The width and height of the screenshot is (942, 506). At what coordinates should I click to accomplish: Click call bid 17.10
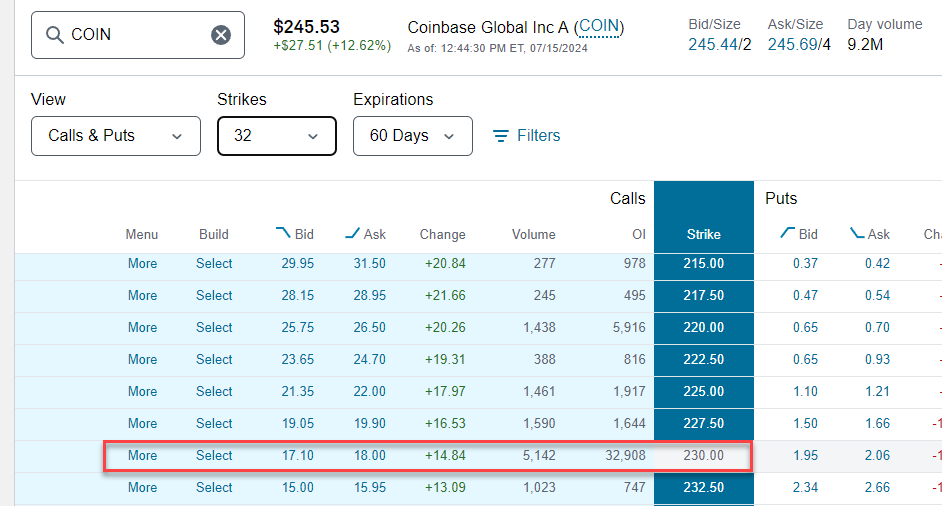[x=297, y=456]
